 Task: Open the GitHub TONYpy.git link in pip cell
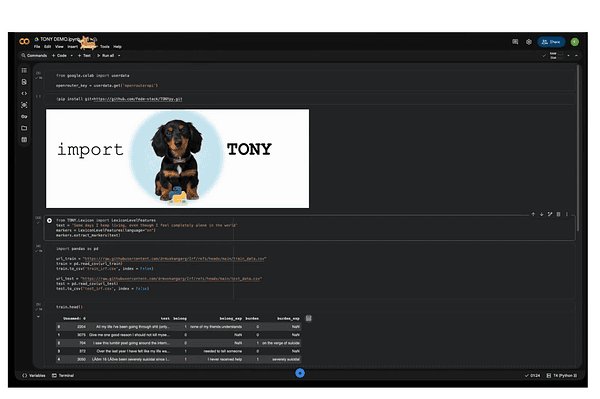(138, 99)
